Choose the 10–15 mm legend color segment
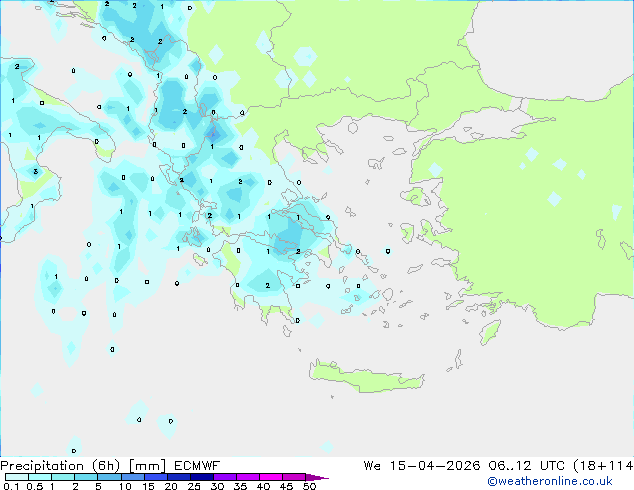Viewport: 634px width, 490px height. point(132,477)
